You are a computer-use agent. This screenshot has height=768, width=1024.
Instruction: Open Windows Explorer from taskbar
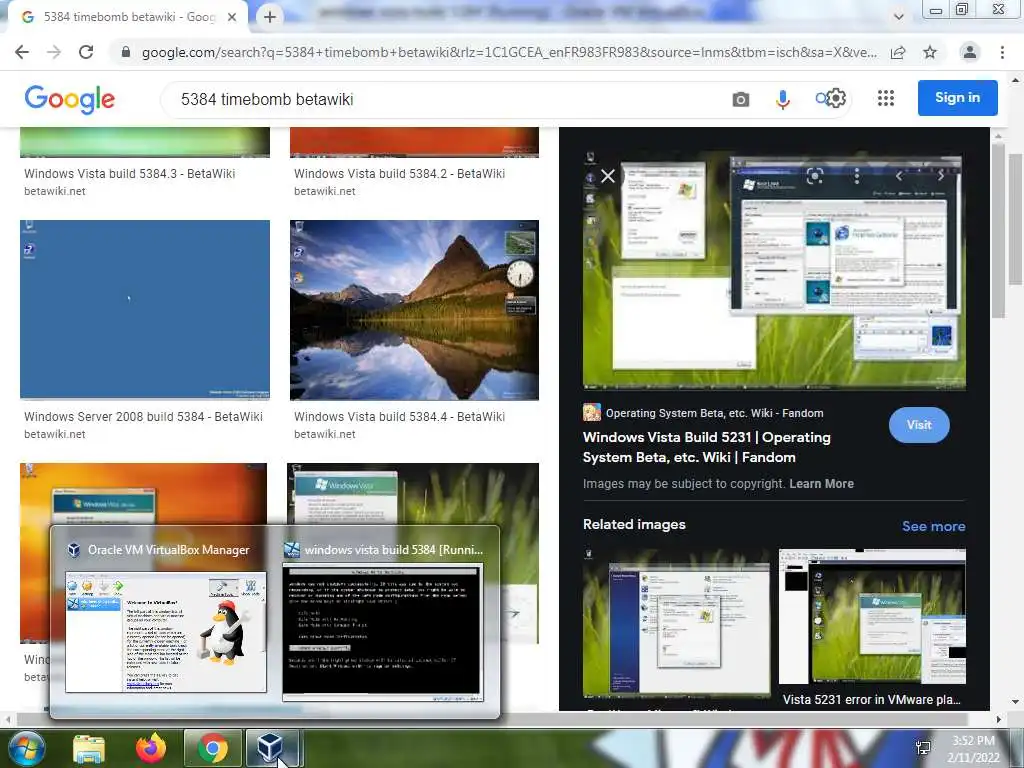point(89,748)
